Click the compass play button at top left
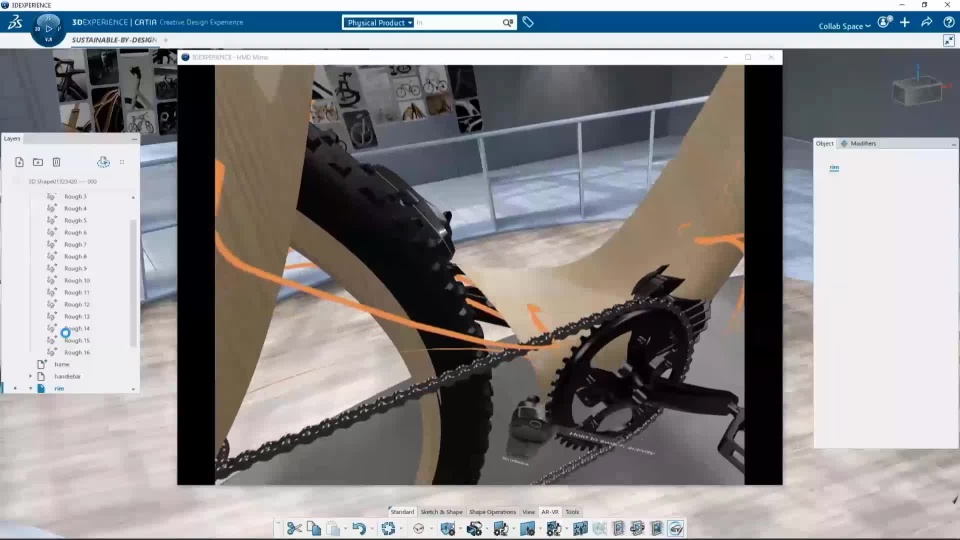This screenshot has height=540, width=960. tap(48, 28)
